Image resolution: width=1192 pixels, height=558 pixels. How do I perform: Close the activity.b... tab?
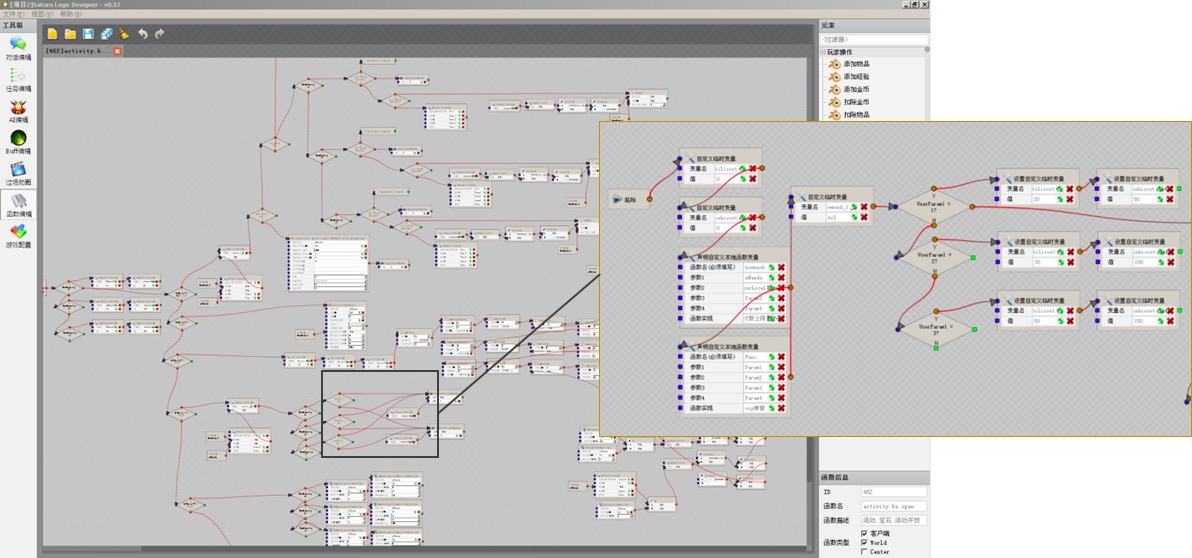click(118, 51)
